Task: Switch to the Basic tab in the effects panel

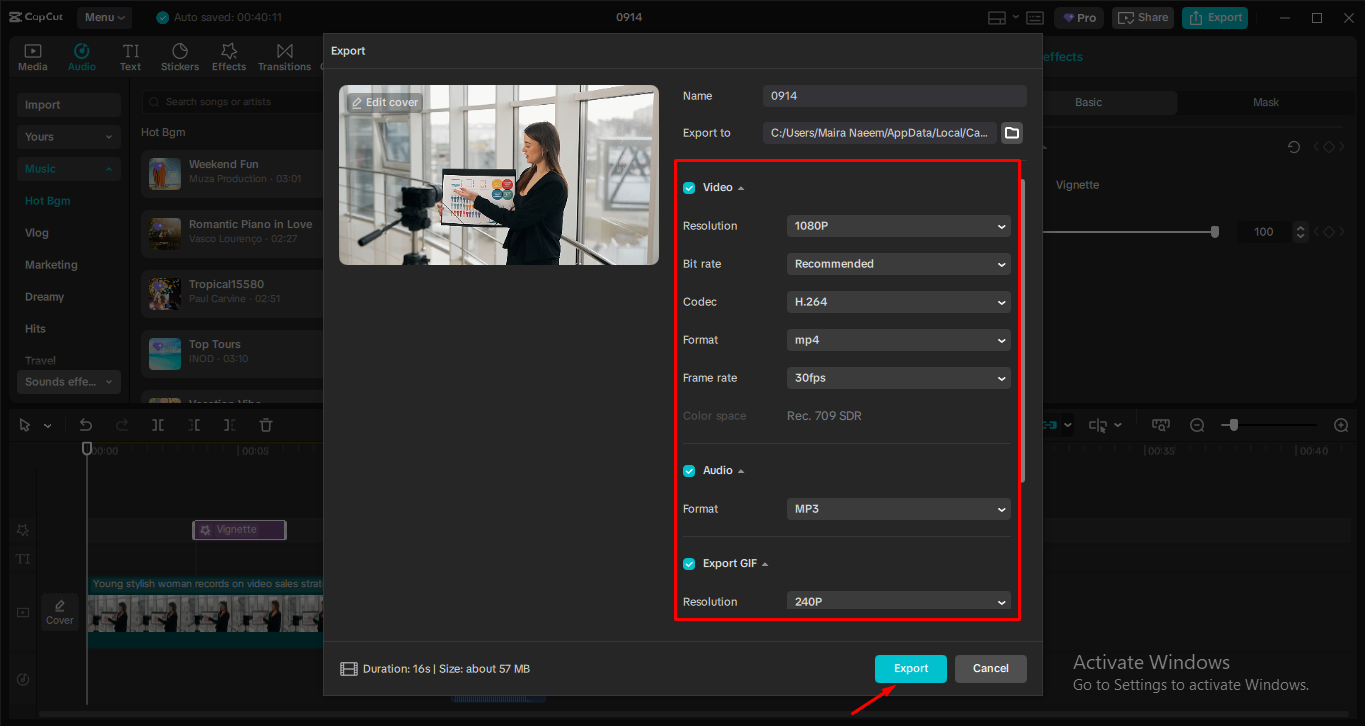Action: coord(1089,102)
